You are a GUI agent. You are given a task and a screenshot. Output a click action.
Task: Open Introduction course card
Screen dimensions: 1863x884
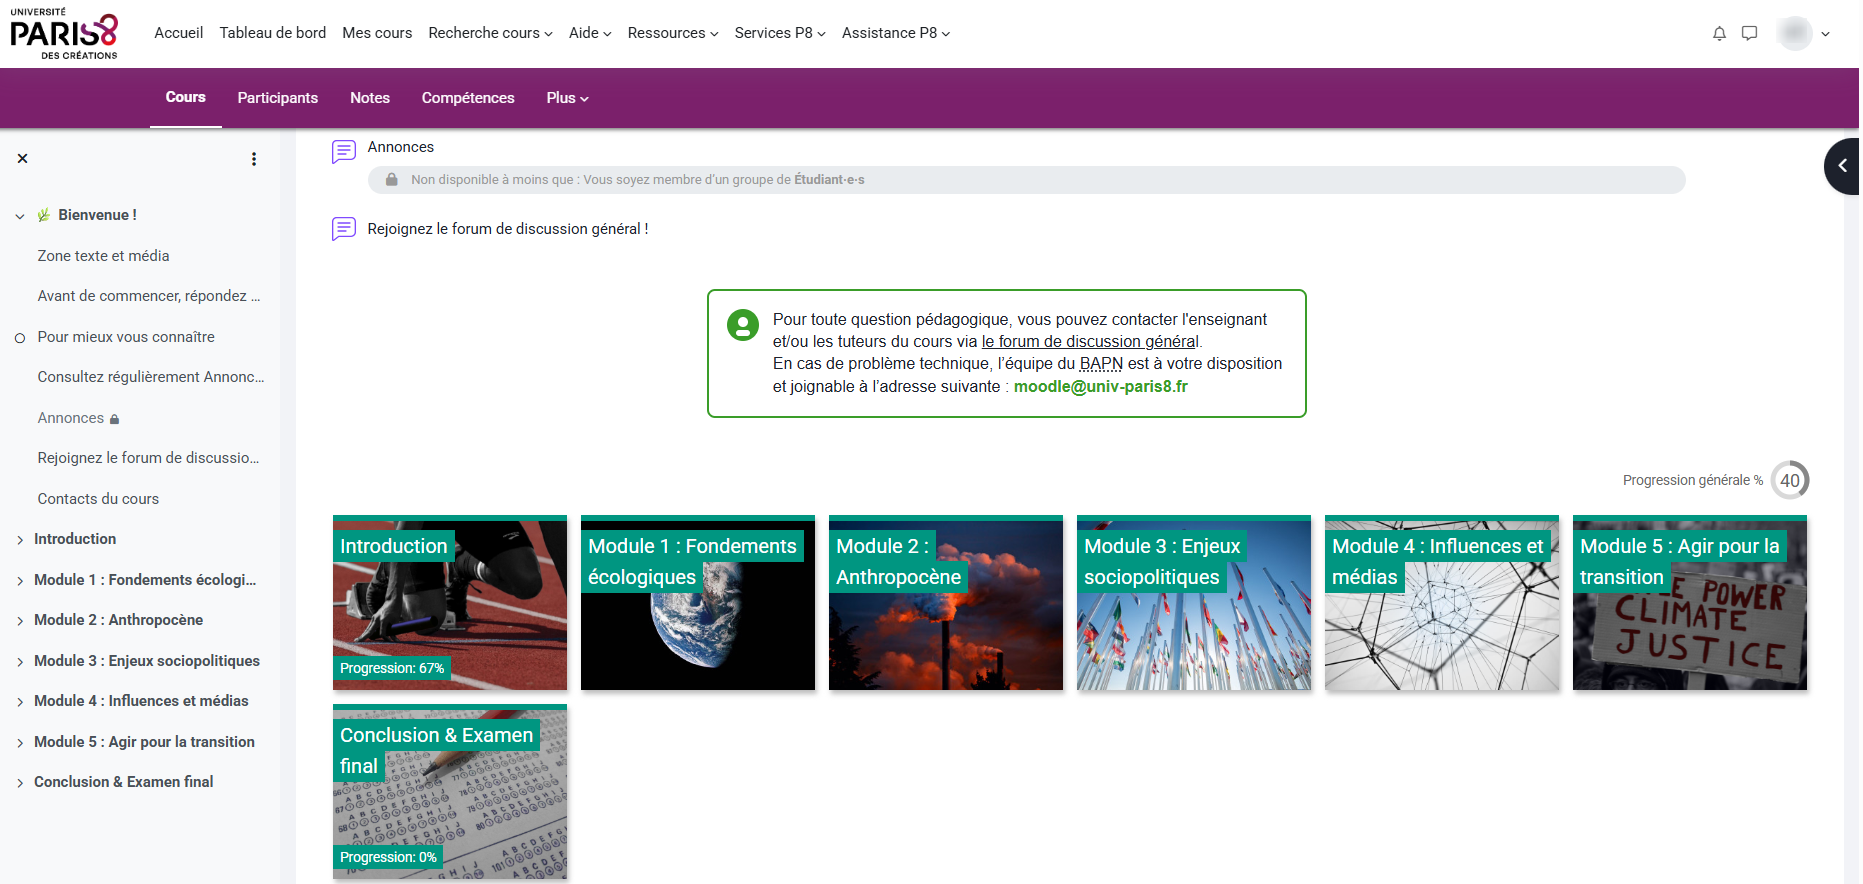(450, 603)
